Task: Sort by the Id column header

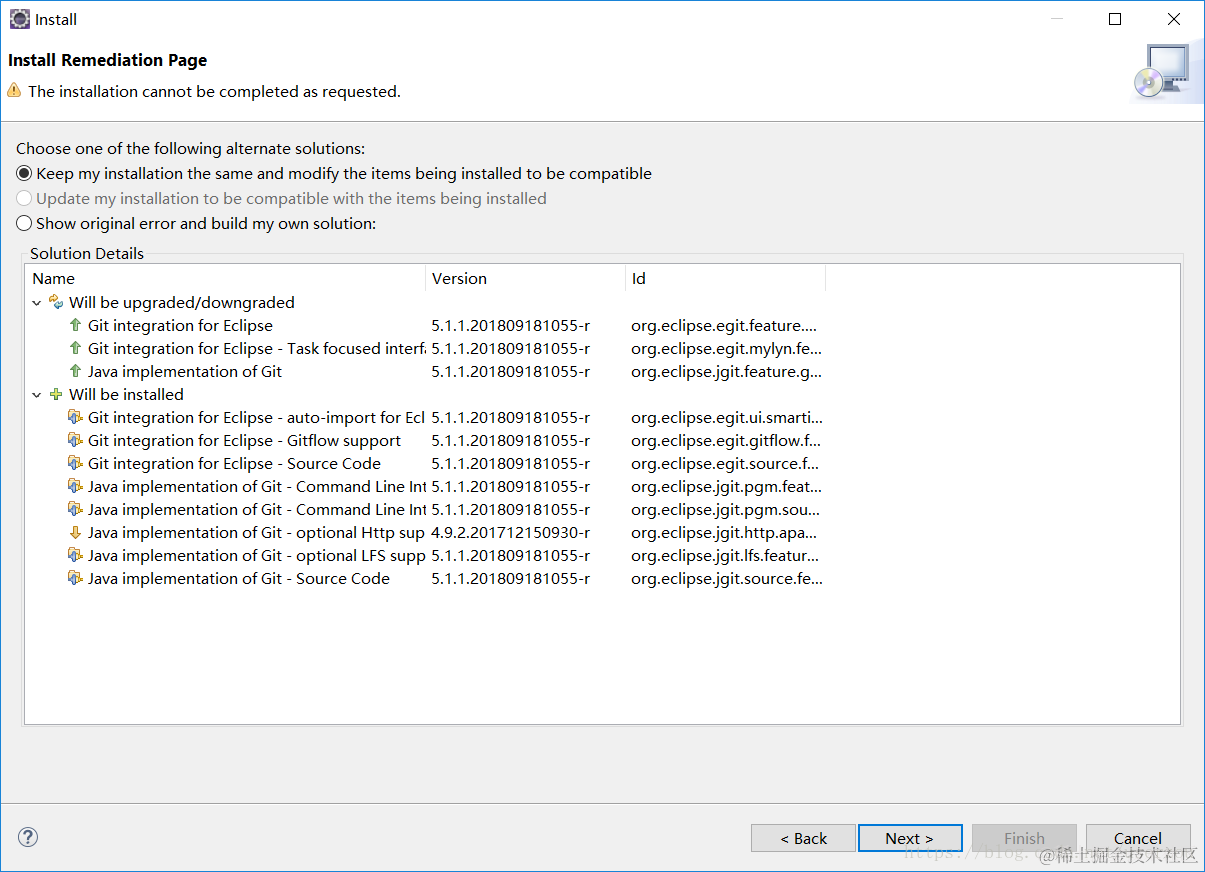Action: pyautogui.click(x=725, y=278)
